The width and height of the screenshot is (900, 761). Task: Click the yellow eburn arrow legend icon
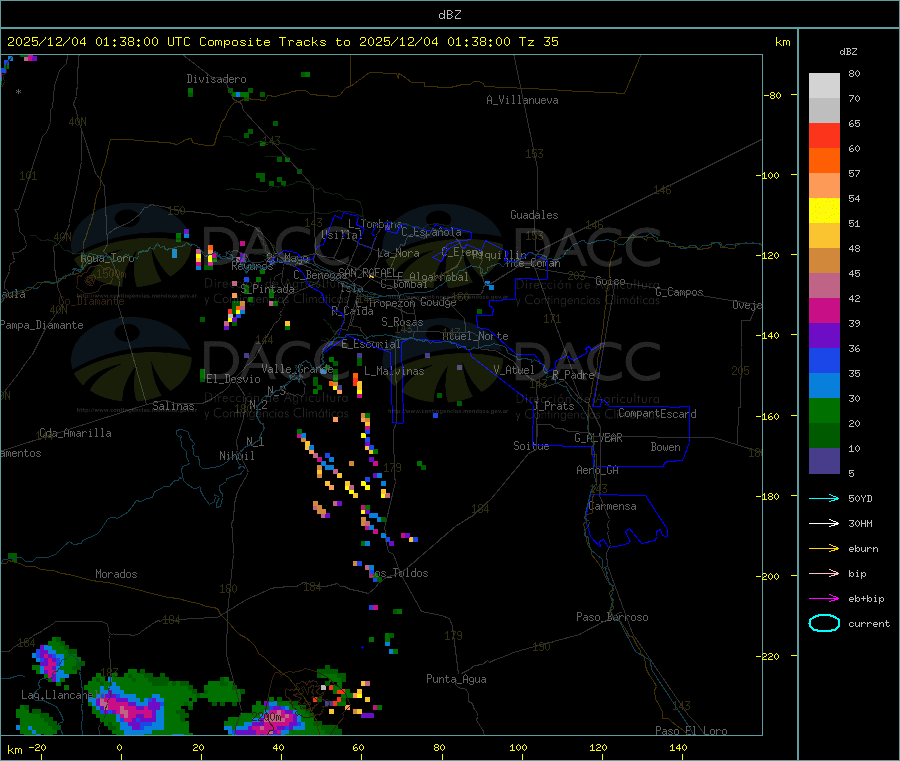tap(824, 549)
